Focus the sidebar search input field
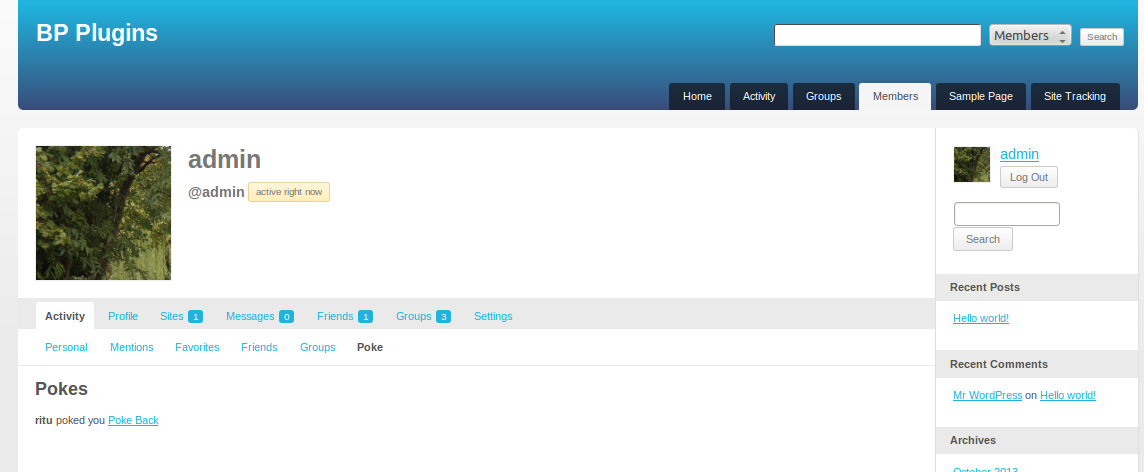1144x472 pixels. click(x=1007, y=214)
